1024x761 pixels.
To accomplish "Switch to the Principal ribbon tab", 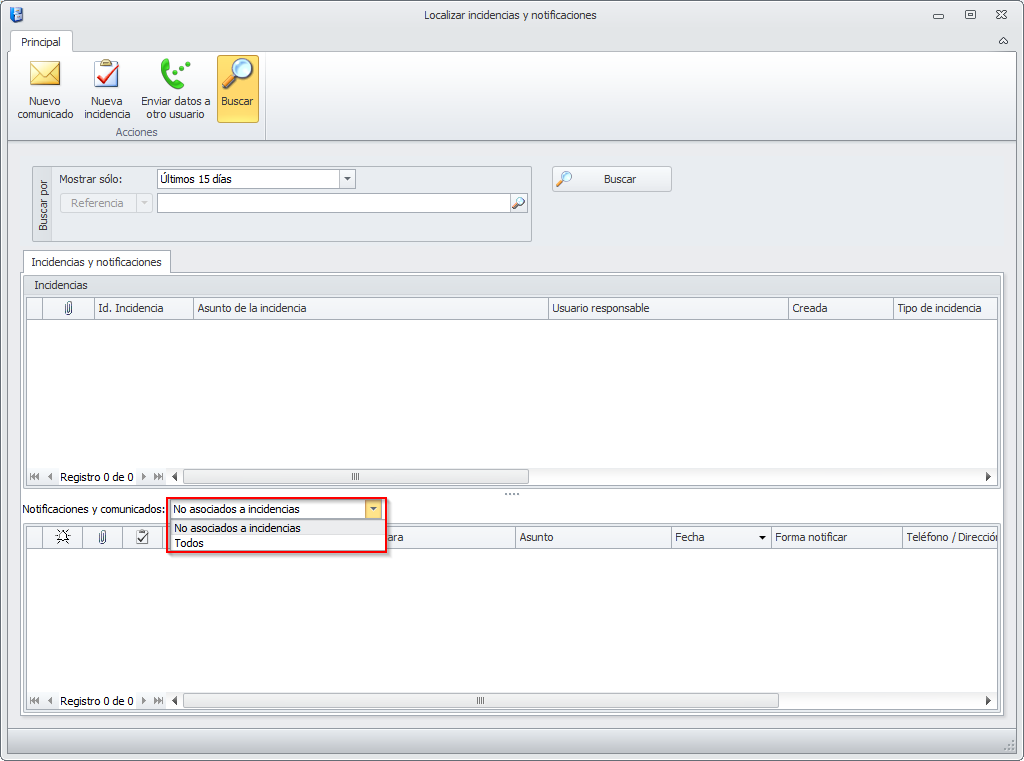I will click(40, 42).
